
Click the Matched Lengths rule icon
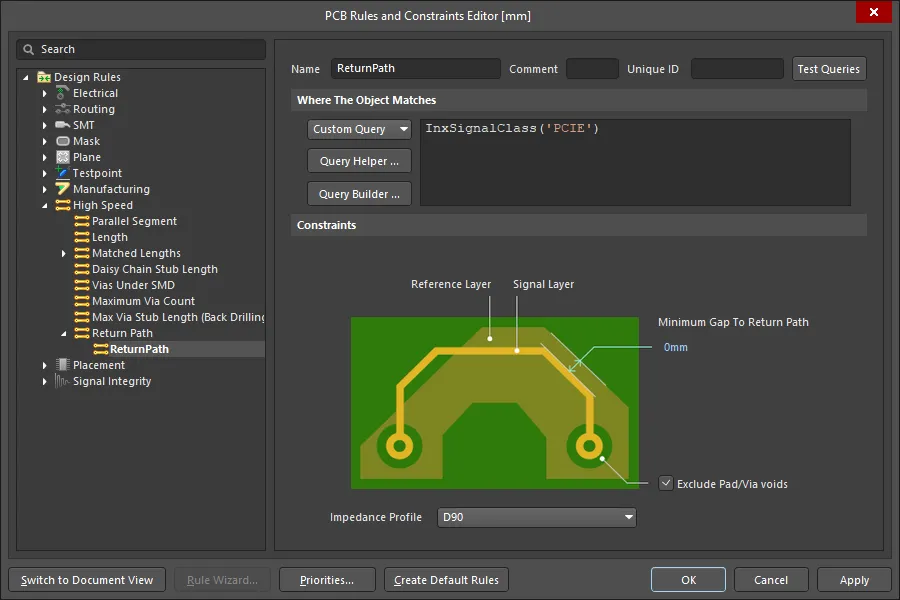coord(82,253)
